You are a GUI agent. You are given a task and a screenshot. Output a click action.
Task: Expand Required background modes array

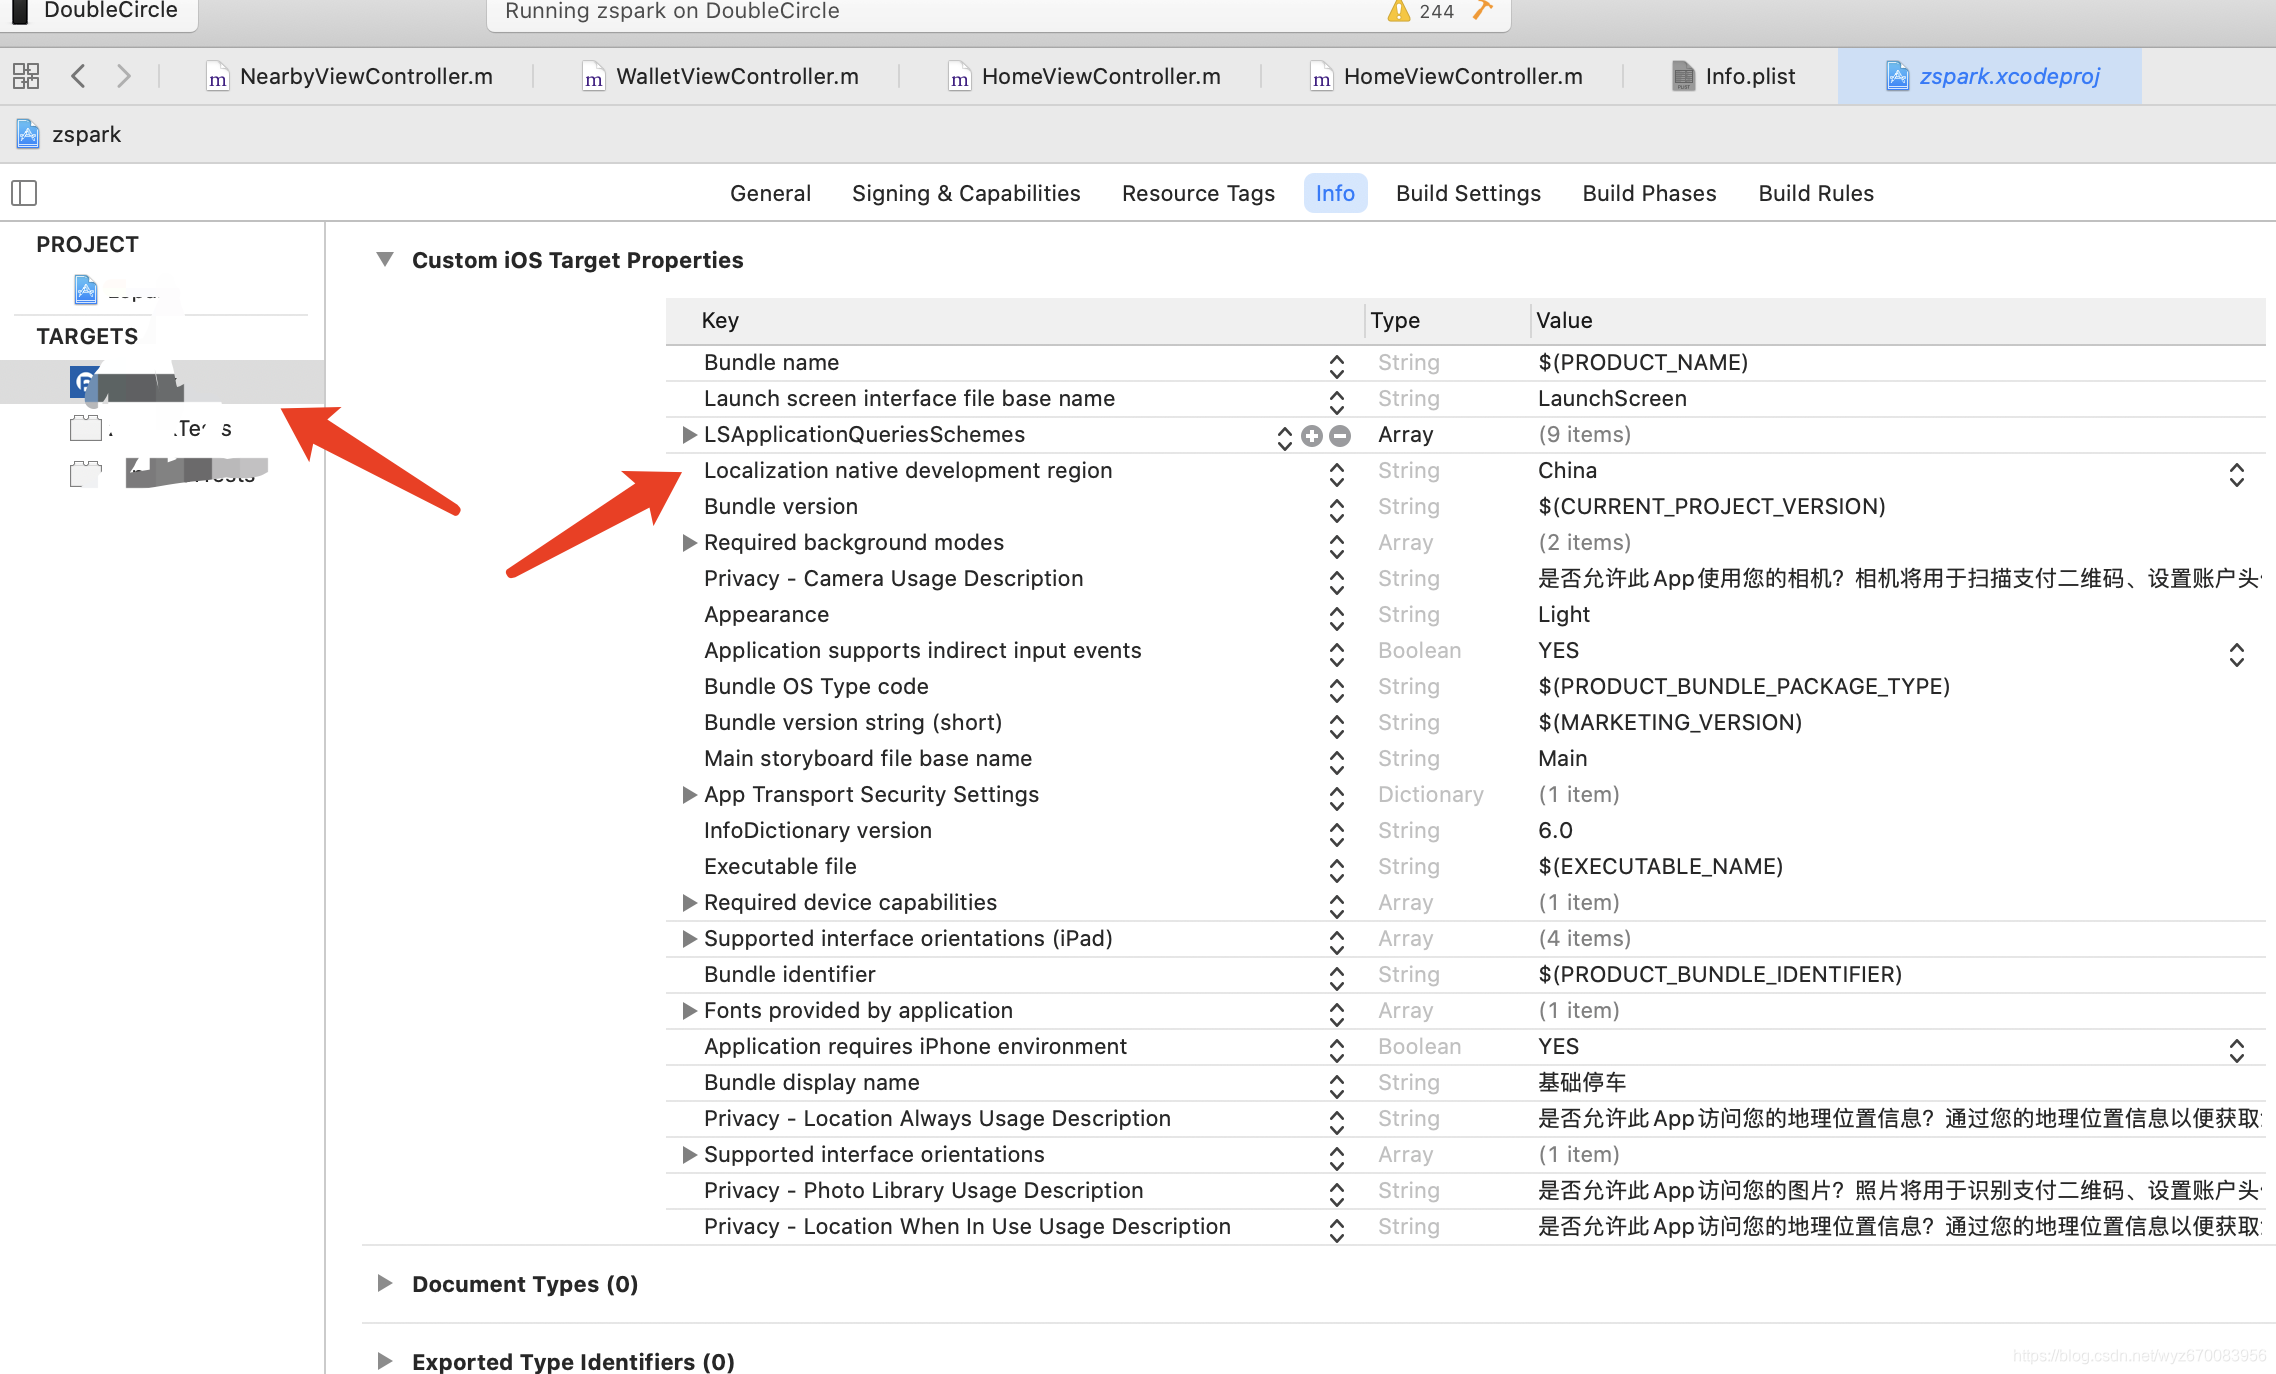tap(689, 542)
